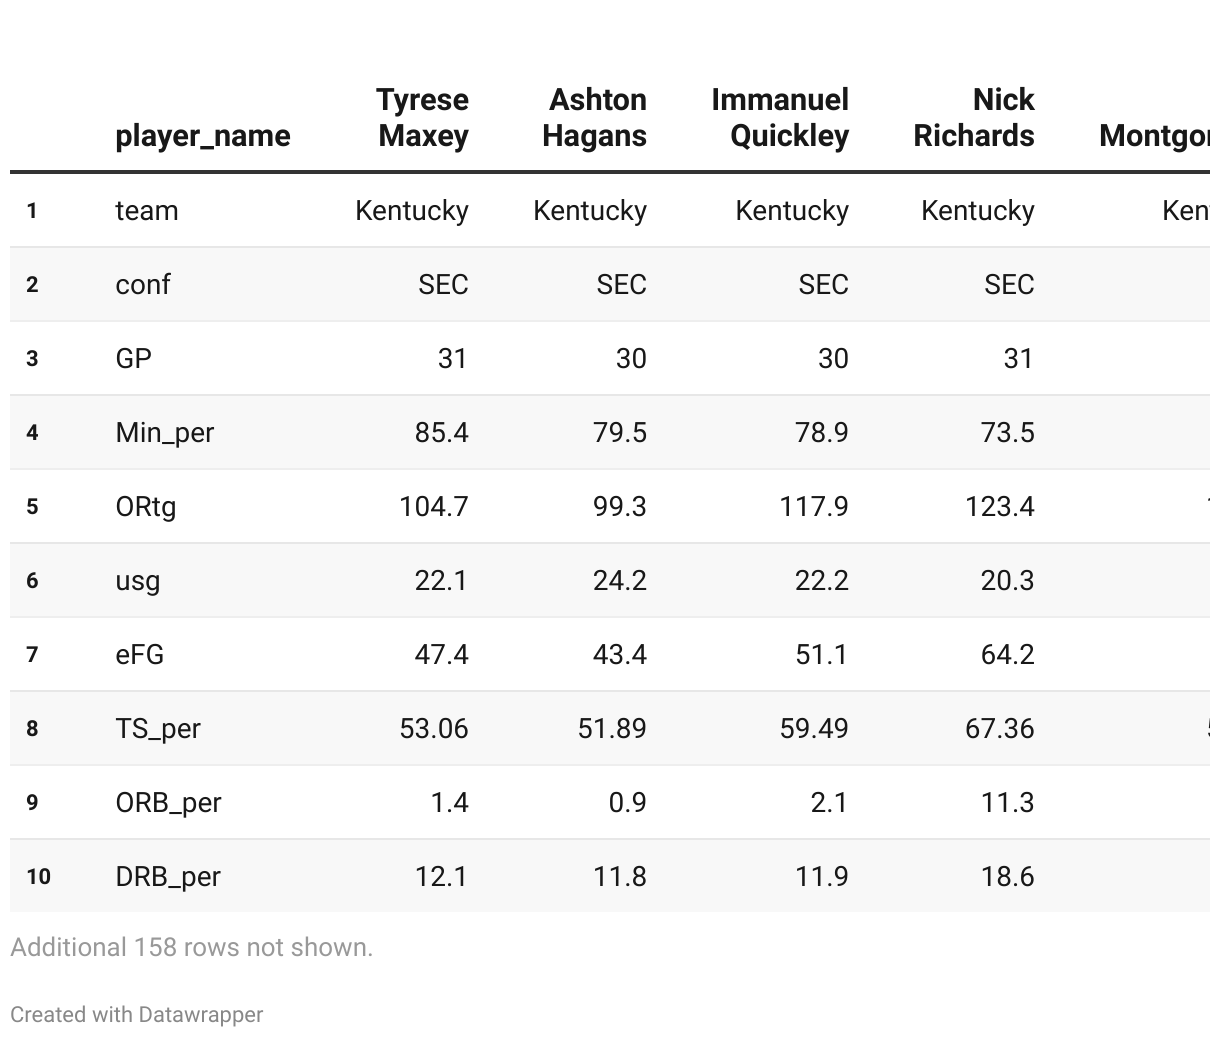Click the Nick Richards column header
The height and width of the screenshot is (1038, 1220).
pos(974,118)
